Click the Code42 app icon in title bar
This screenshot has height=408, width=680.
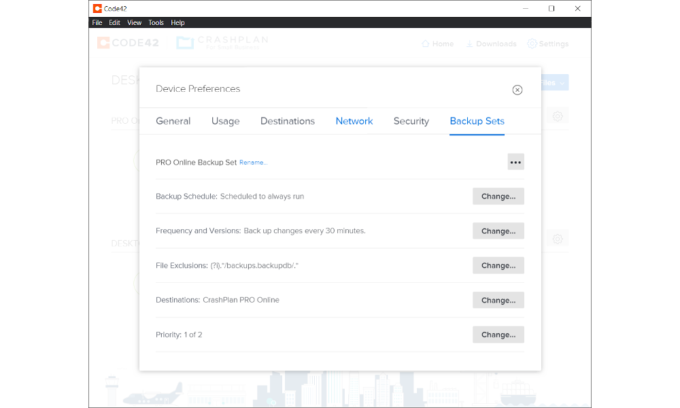pyautogui.click(x=97, y=8)
